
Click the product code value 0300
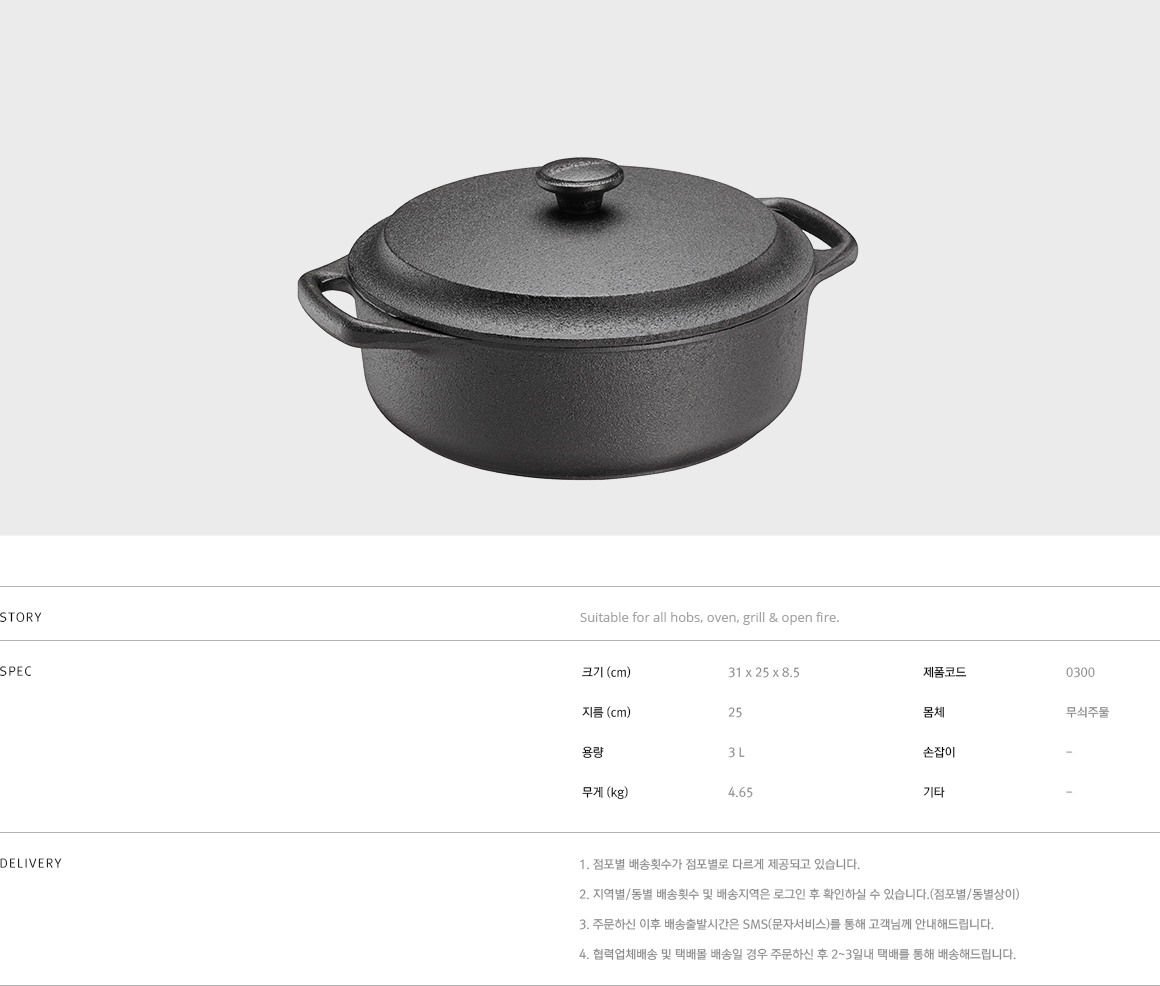[1080, 672]
